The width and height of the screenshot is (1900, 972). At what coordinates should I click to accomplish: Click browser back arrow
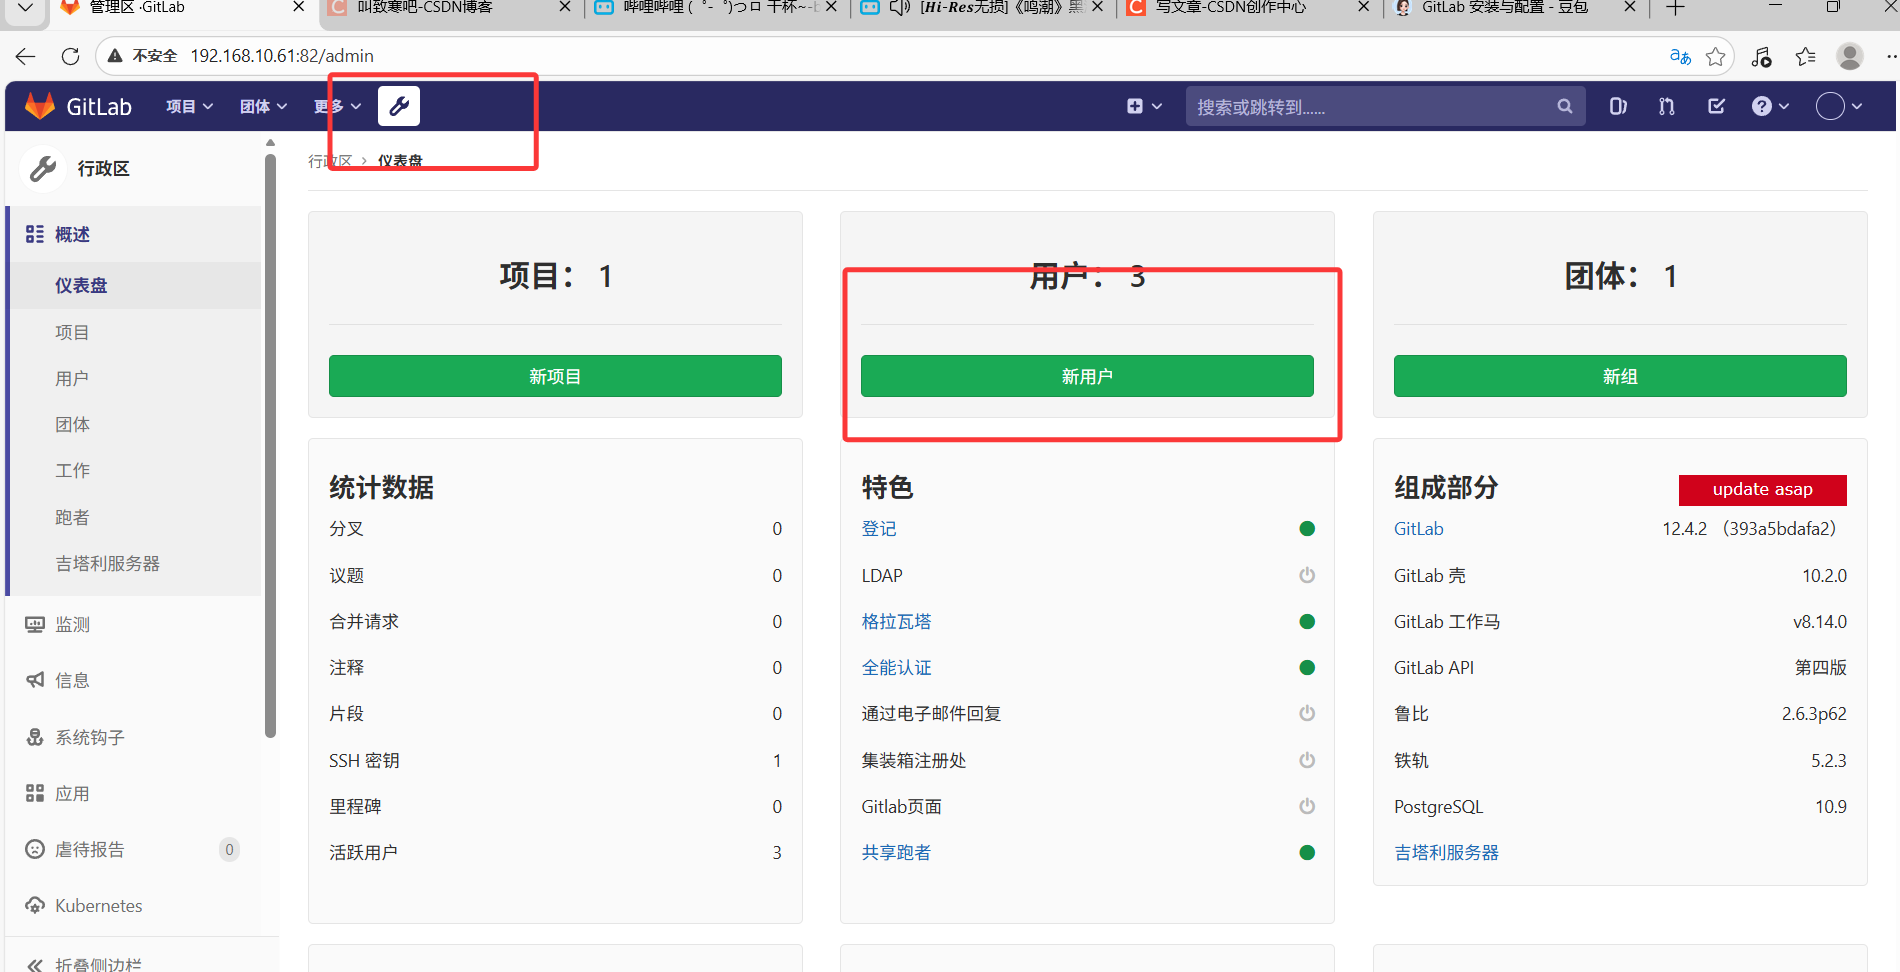pos(26,56)
